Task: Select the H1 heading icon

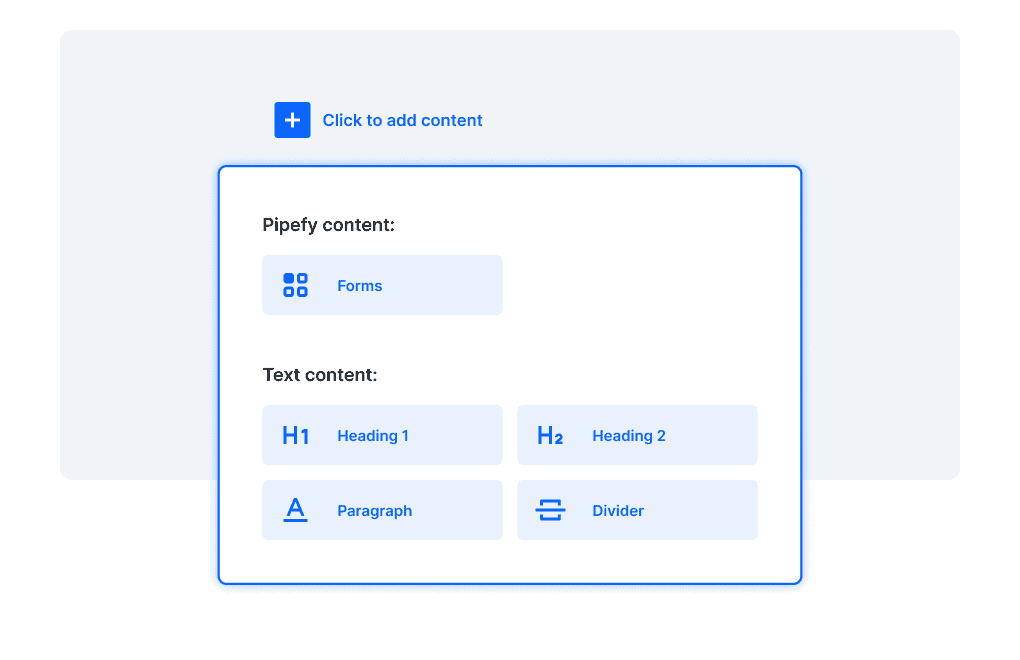Action: pyautogui.click(x=295, y=435)
